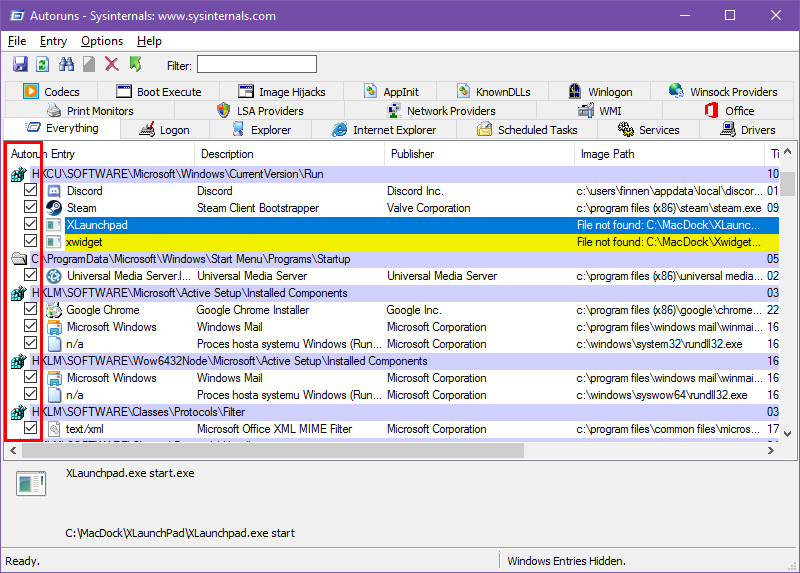800x573 pixels.
Task: Sort by Autorun Entry column header
Action: [x=100, y=154]
